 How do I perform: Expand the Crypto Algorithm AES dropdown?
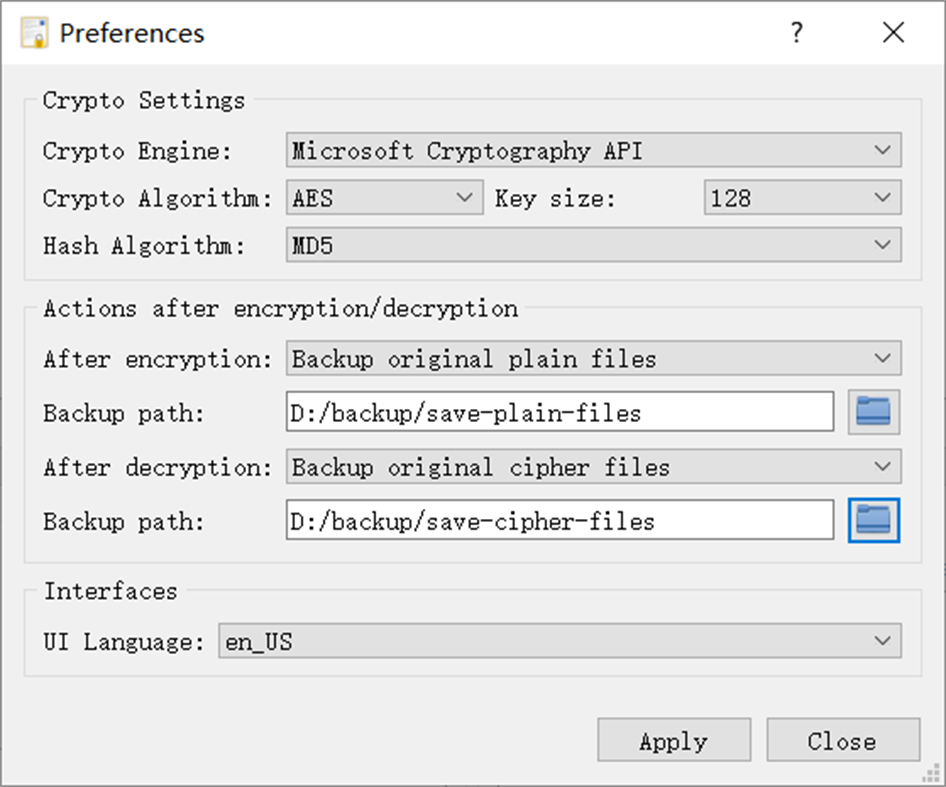click(x=383, y=198)
